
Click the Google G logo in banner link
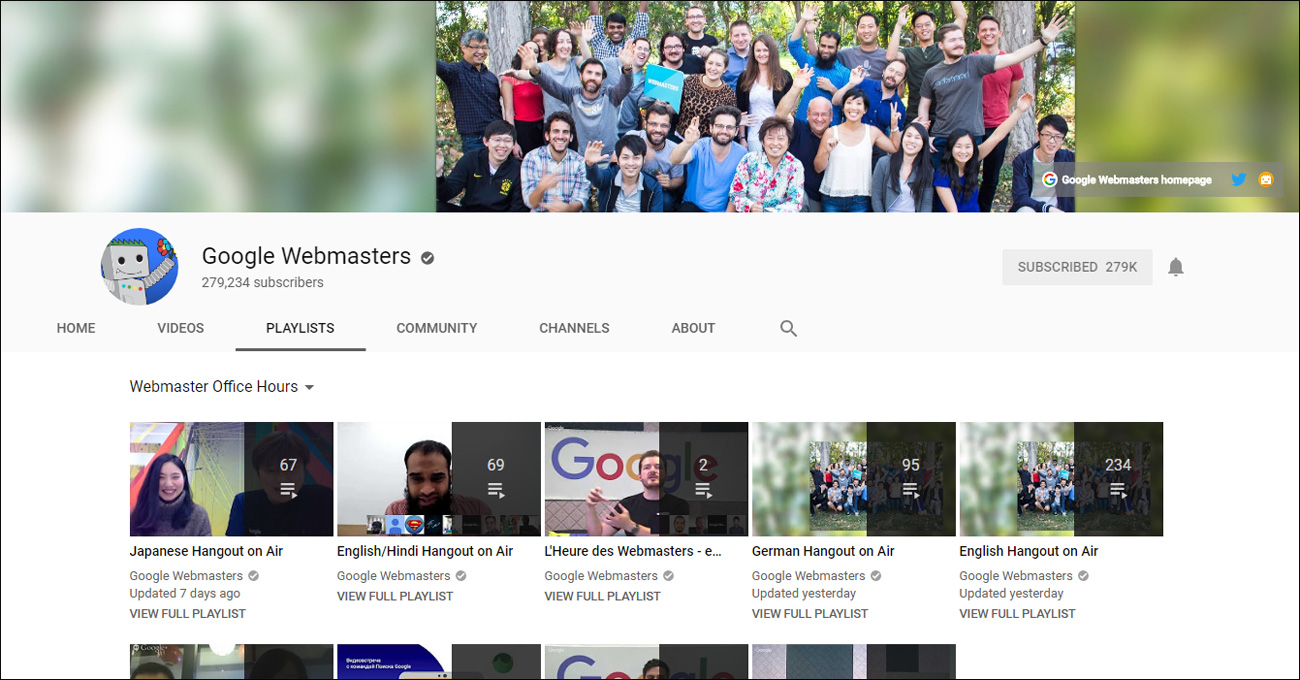point(1049,180)
